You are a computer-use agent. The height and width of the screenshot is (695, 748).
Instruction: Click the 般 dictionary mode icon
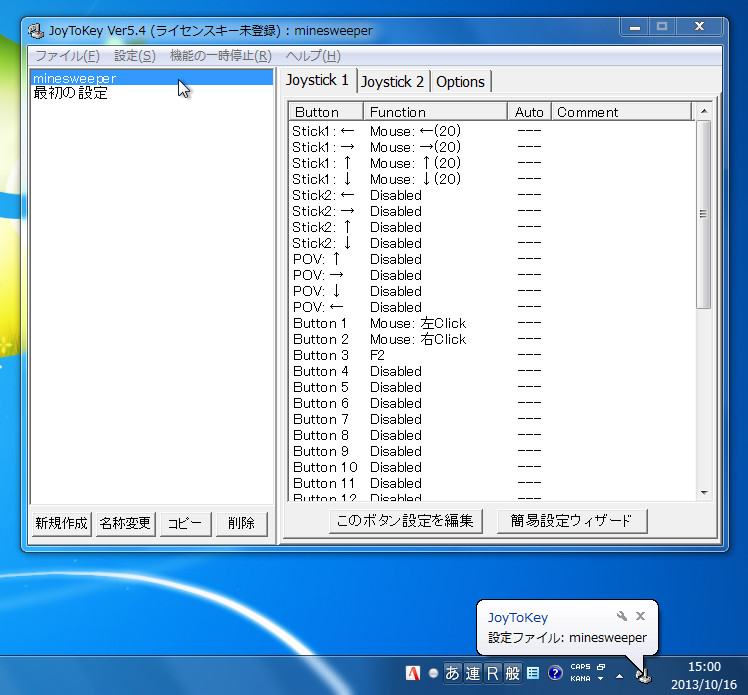click(x=512, y=673)
